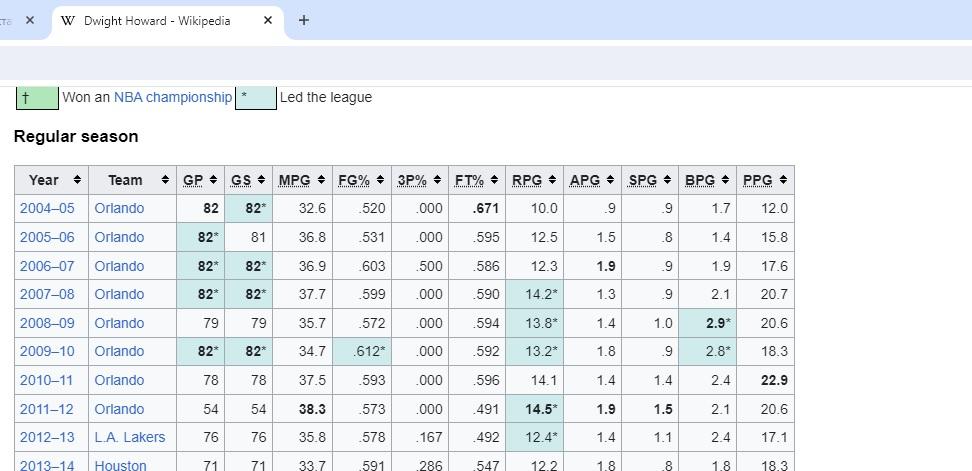Screen dimensions: 972x471
Task: Sort table by Year column arrows
Action: [77, 180]
